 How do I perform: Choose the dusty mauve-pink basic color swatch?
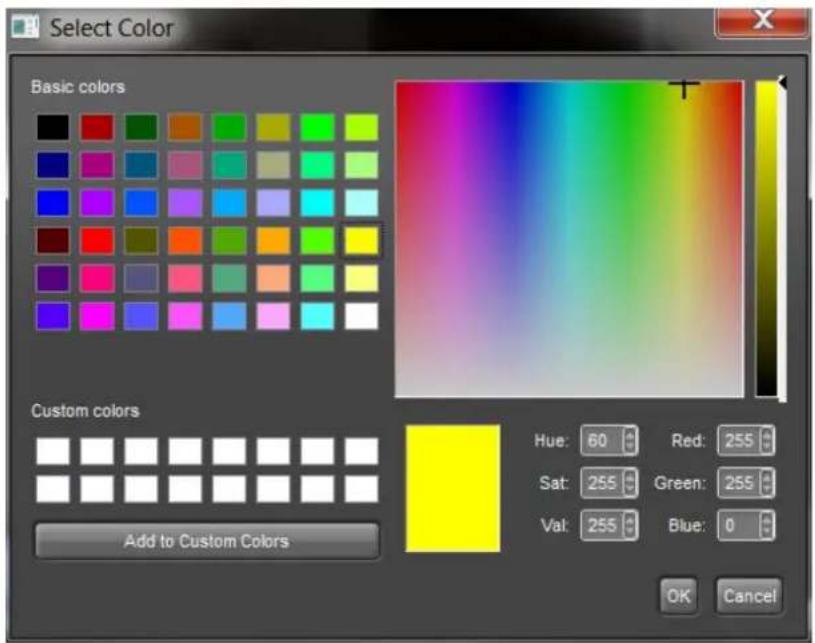pos(185,165)
